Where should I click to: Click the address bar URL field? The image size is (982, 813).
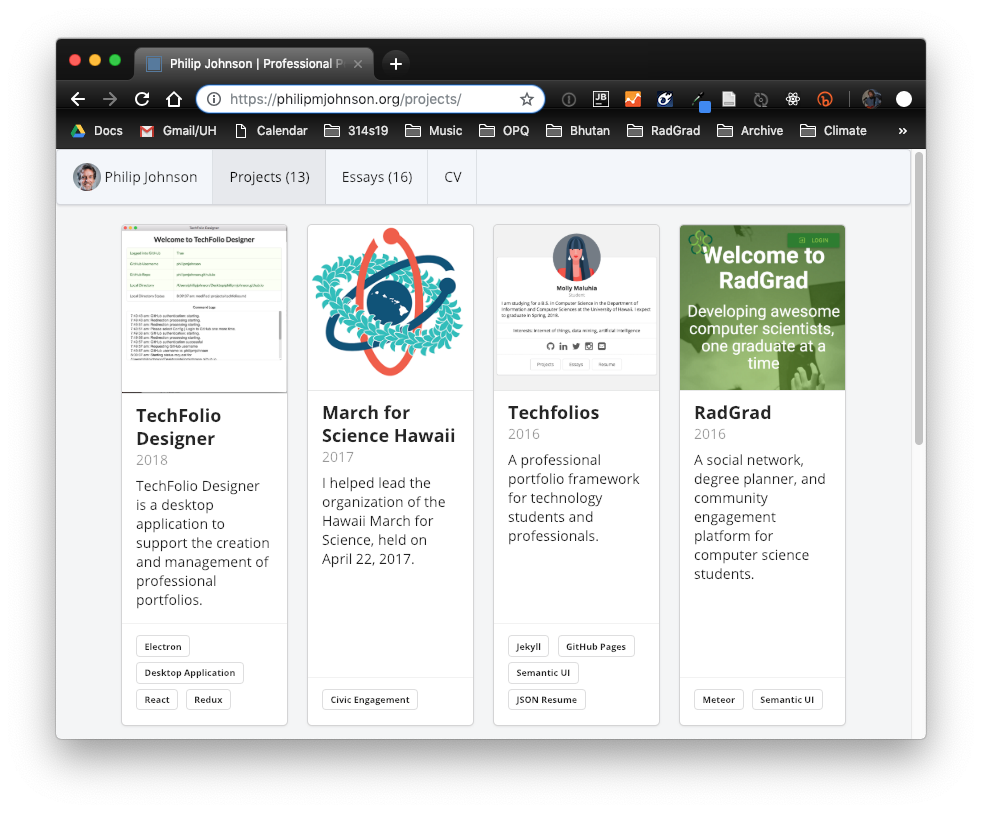click(370, 99)
